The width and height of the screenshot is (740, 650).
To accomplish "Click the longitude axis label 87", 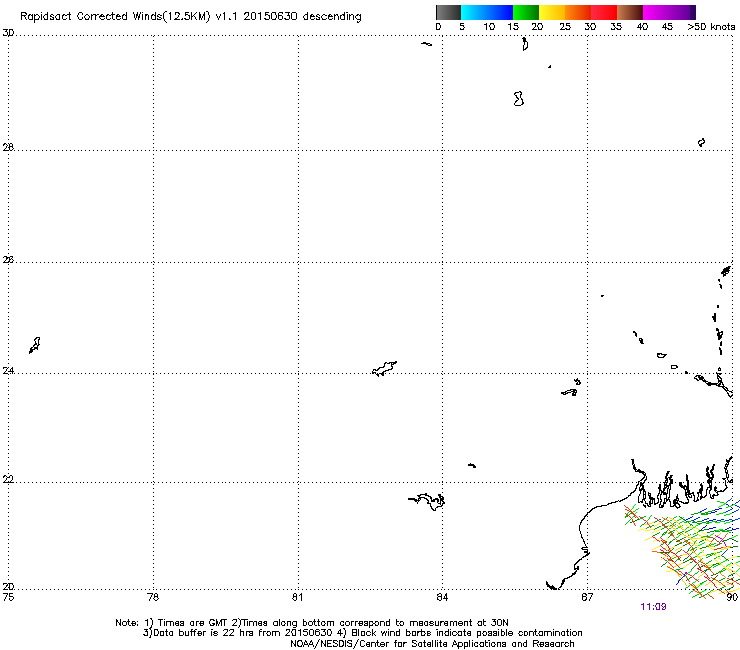I will (587, 597).
